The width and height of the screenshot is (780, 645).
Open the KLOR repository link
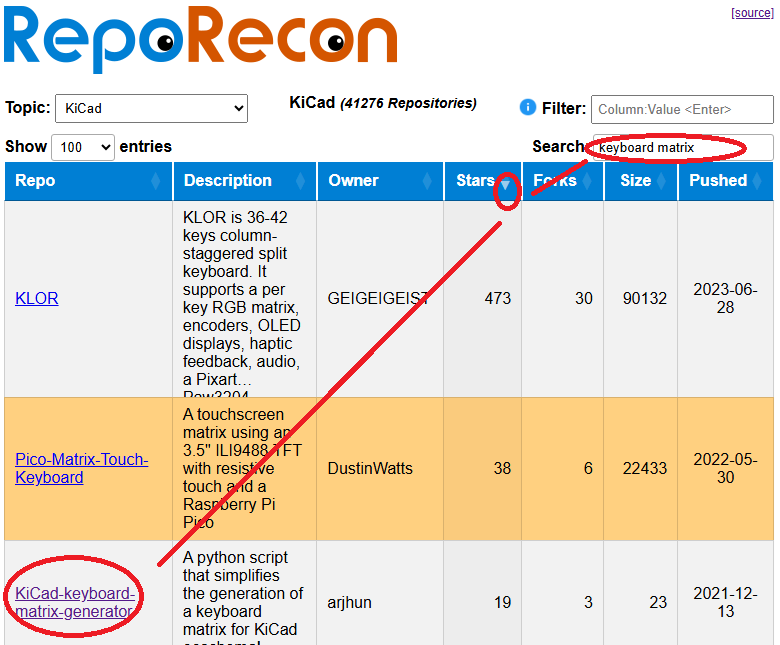tap(37, 299)
